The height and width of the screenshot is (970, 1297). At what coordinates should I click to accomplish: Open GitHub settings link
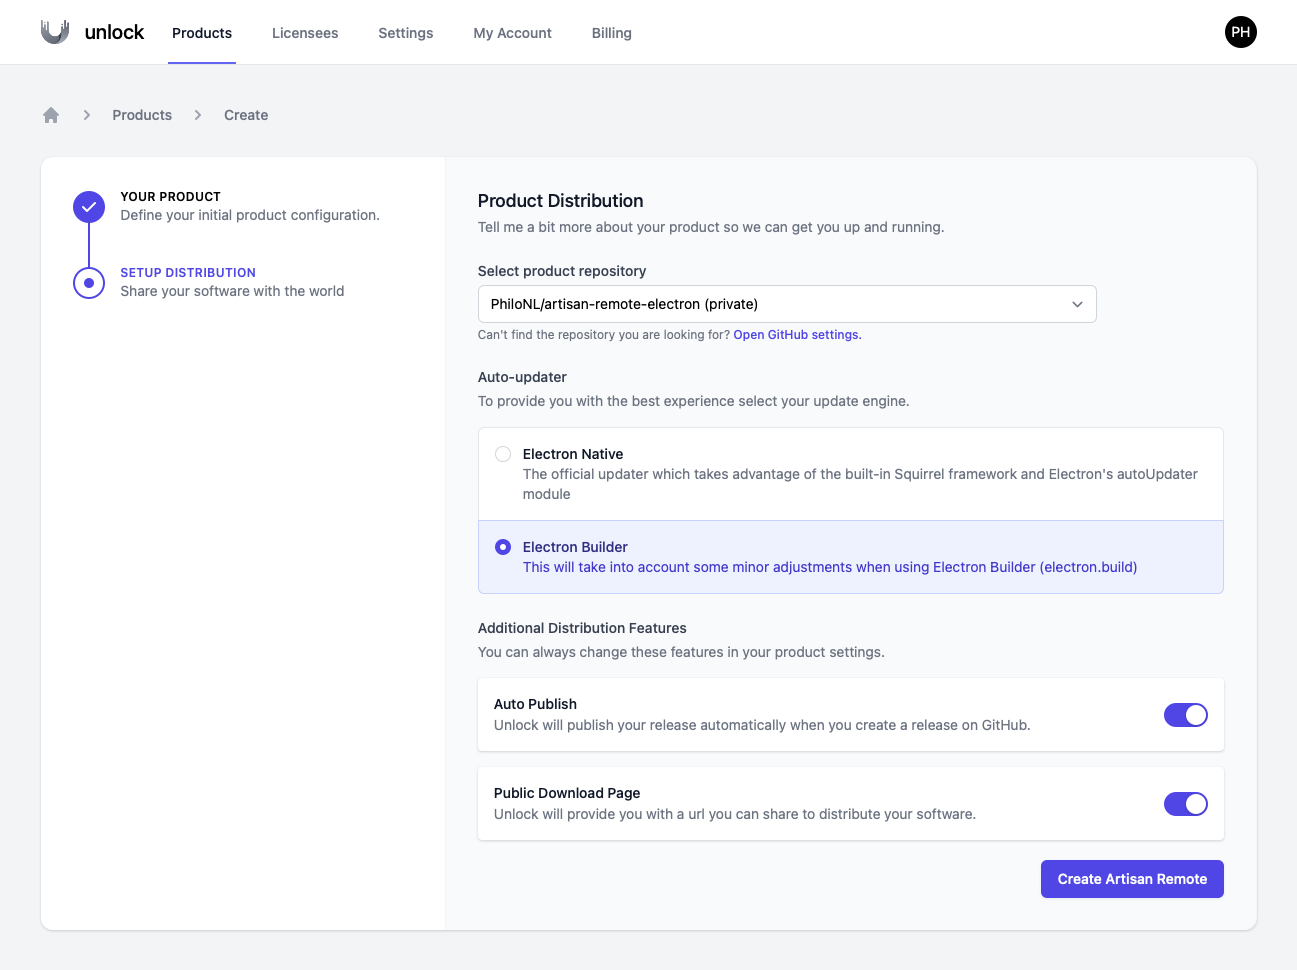pyautogui.click(x=797, y=335)
